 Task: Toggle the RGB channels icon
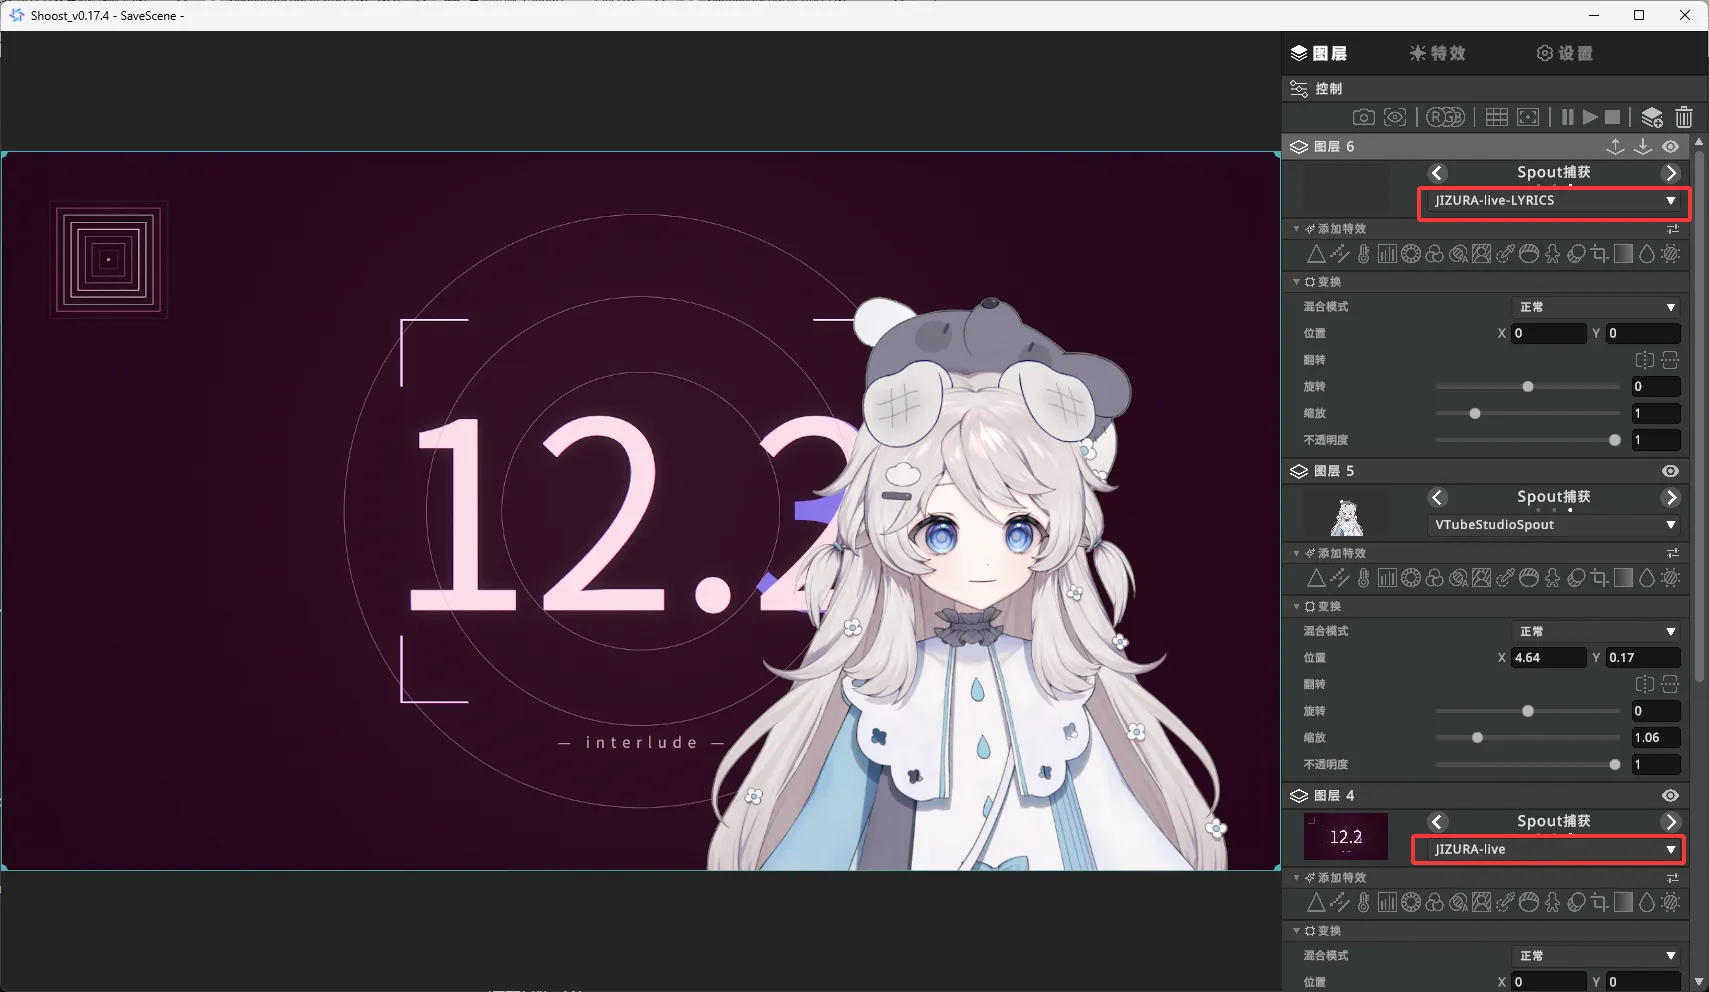click(x=1445, y=117)
